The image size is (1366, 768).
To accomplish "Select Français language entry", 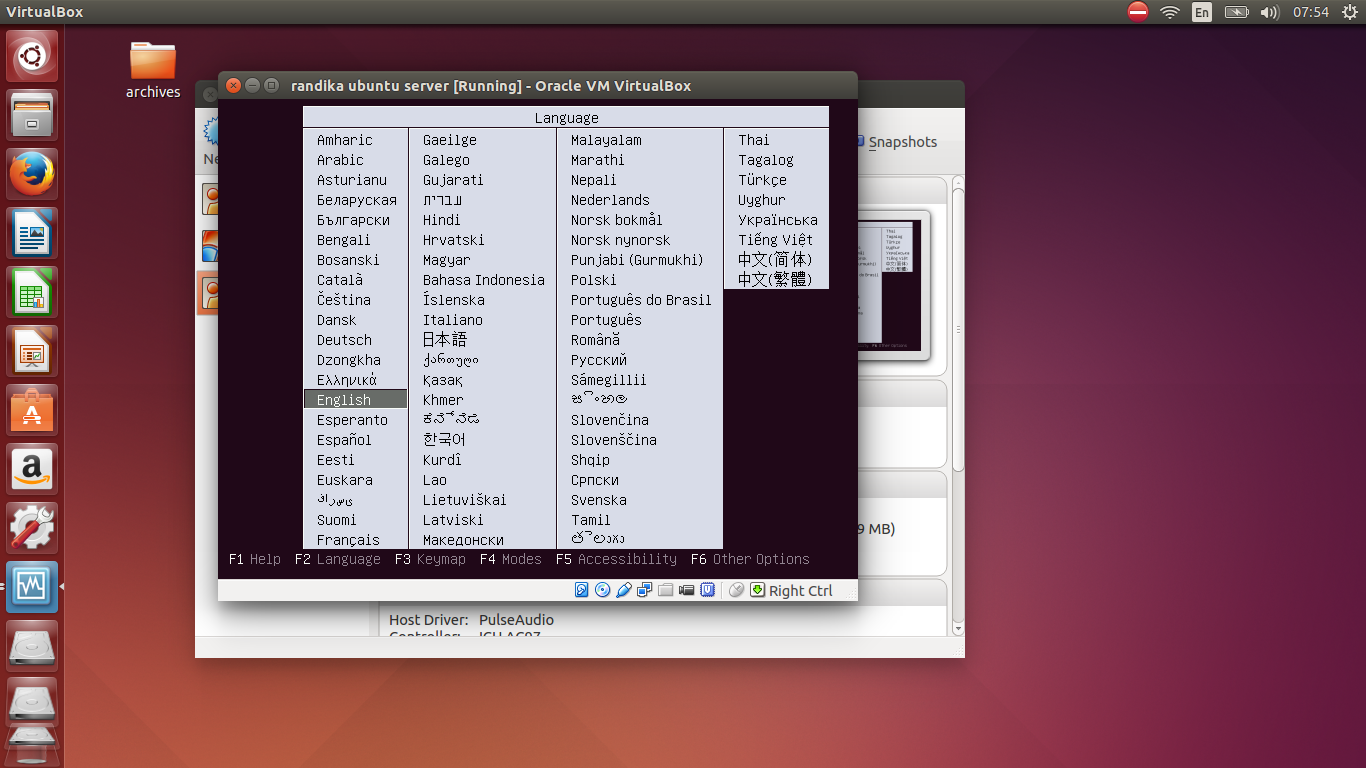I will [348, 540].
